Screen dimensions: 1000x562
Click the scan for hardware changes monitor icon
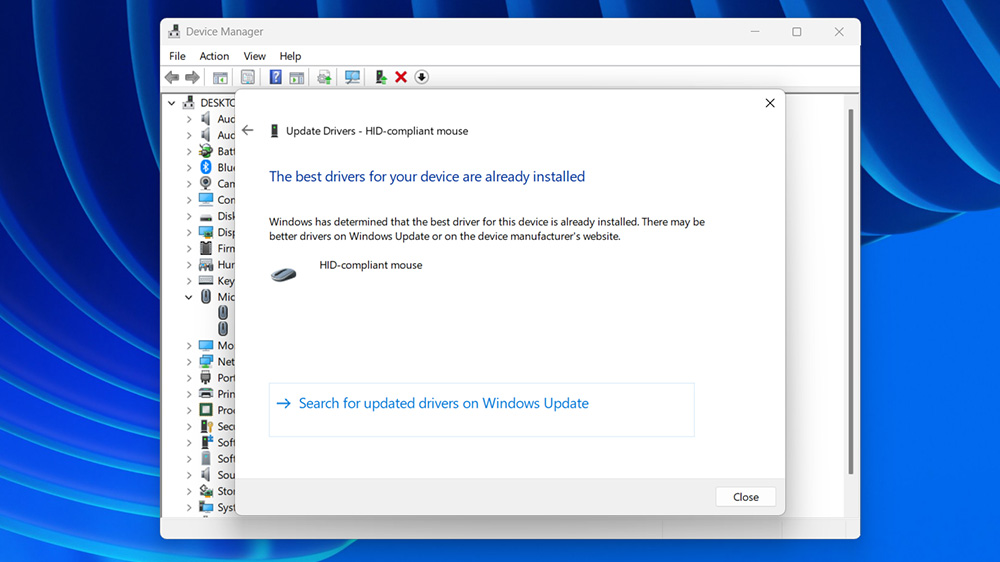(352, 77)
